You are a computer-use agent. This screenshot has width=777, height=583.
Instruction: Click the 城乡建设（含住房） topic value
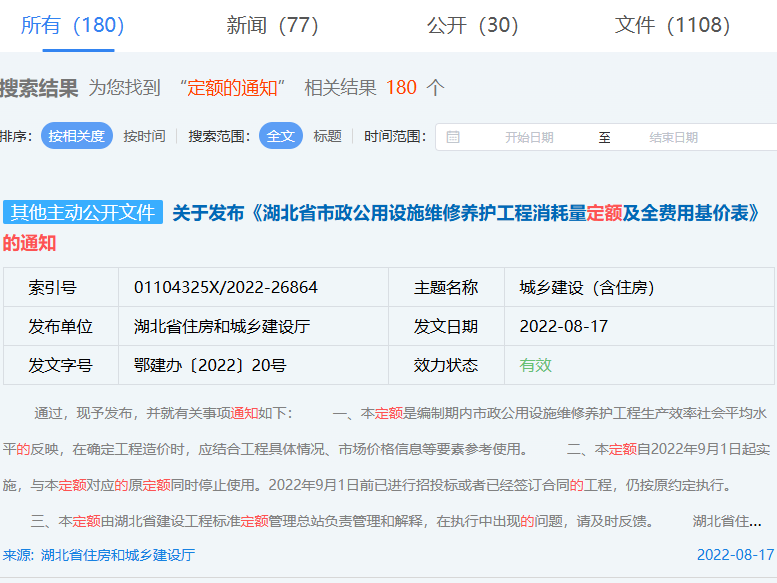[x=587, y=288]
